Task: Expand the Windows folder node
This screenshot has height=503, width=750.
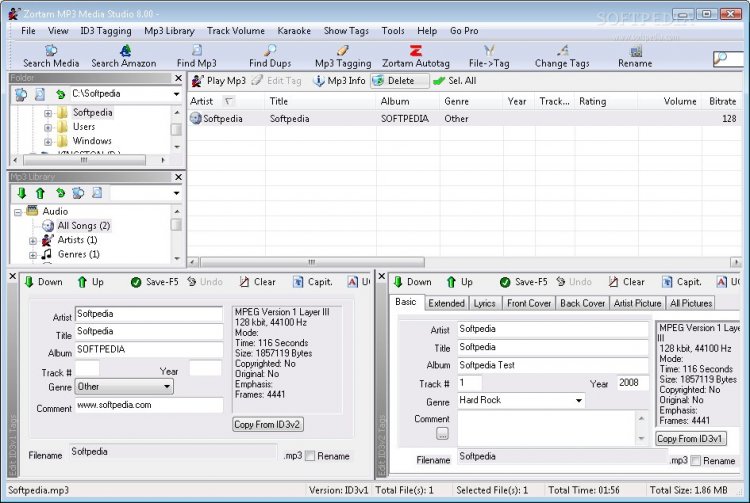Action: tap(48, 142)
